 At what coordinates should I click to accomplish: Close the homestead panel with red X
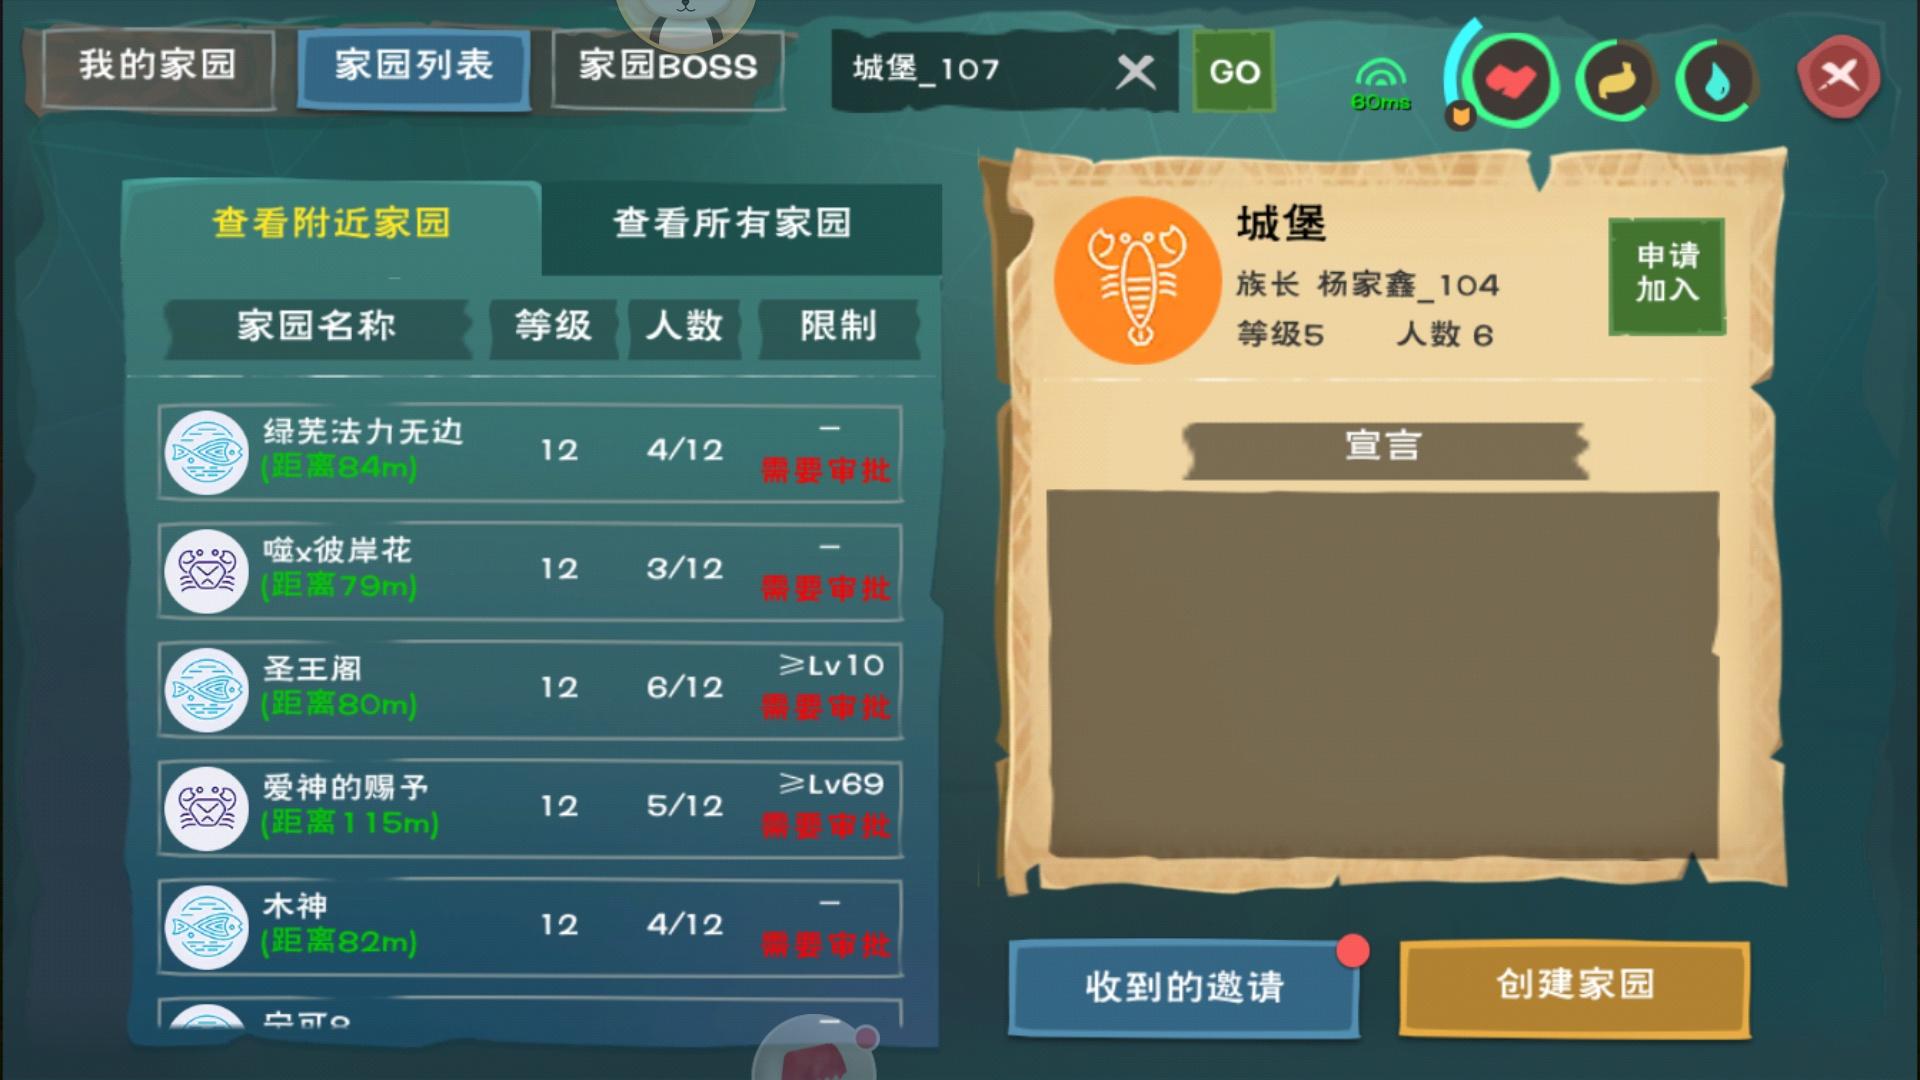coord(1838,76)
